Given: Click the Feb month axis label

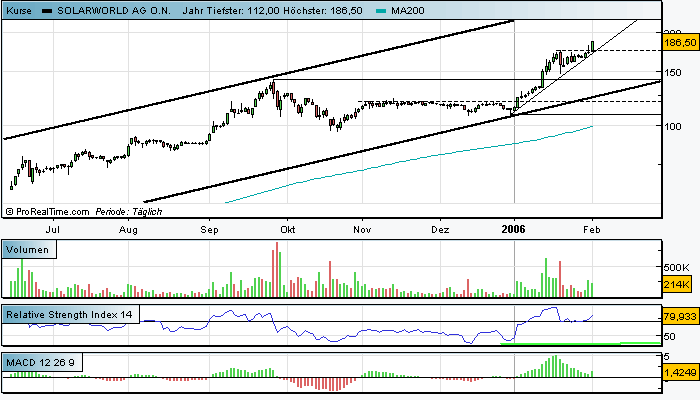Looking at the screenshot, I should [x=592, y=229].
